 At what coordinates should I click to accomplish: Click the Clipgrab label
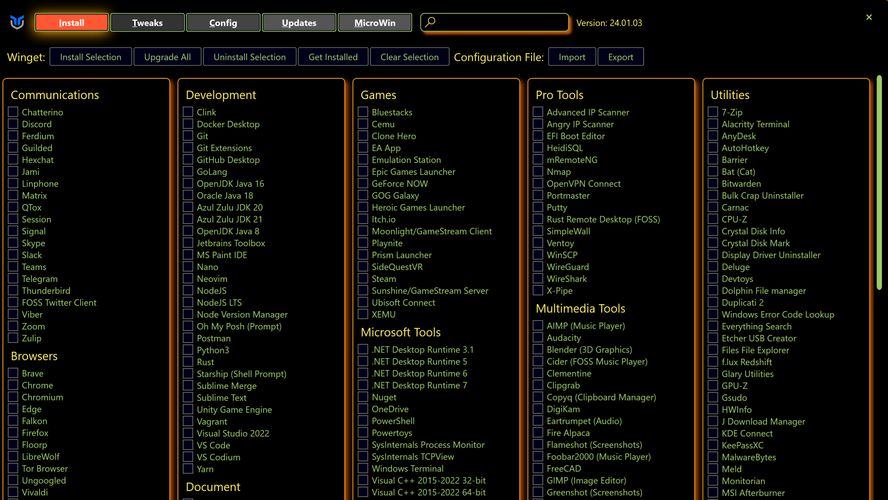[563, 385]
